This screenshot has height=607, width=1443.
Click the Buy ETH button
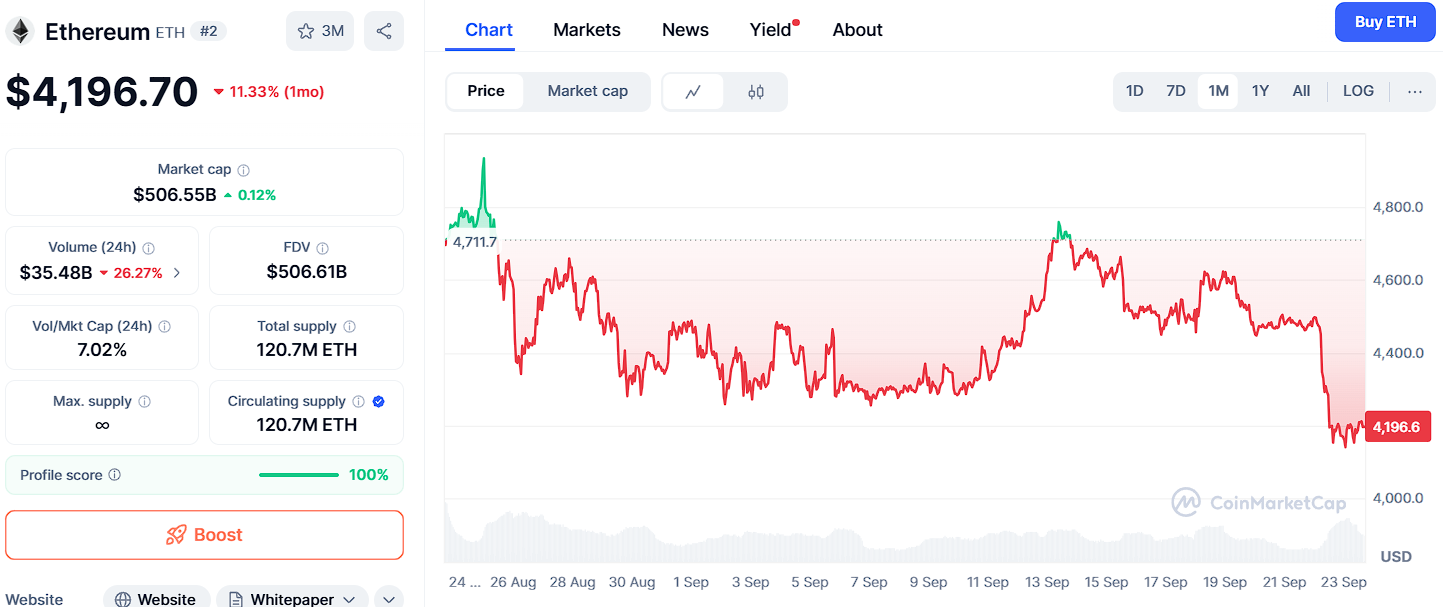[1385, 22]
